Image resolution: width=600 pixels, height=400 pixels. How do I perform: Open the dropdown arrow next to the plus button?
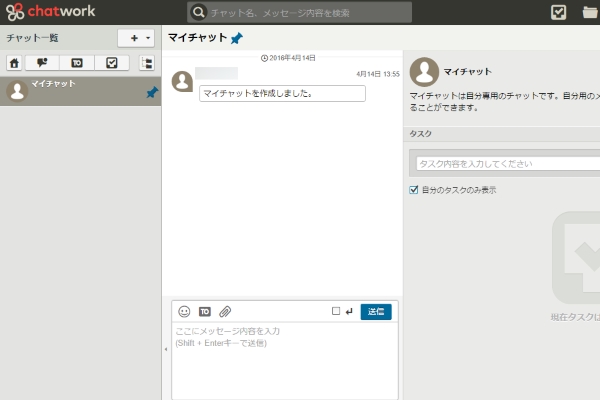coord(148,38)
